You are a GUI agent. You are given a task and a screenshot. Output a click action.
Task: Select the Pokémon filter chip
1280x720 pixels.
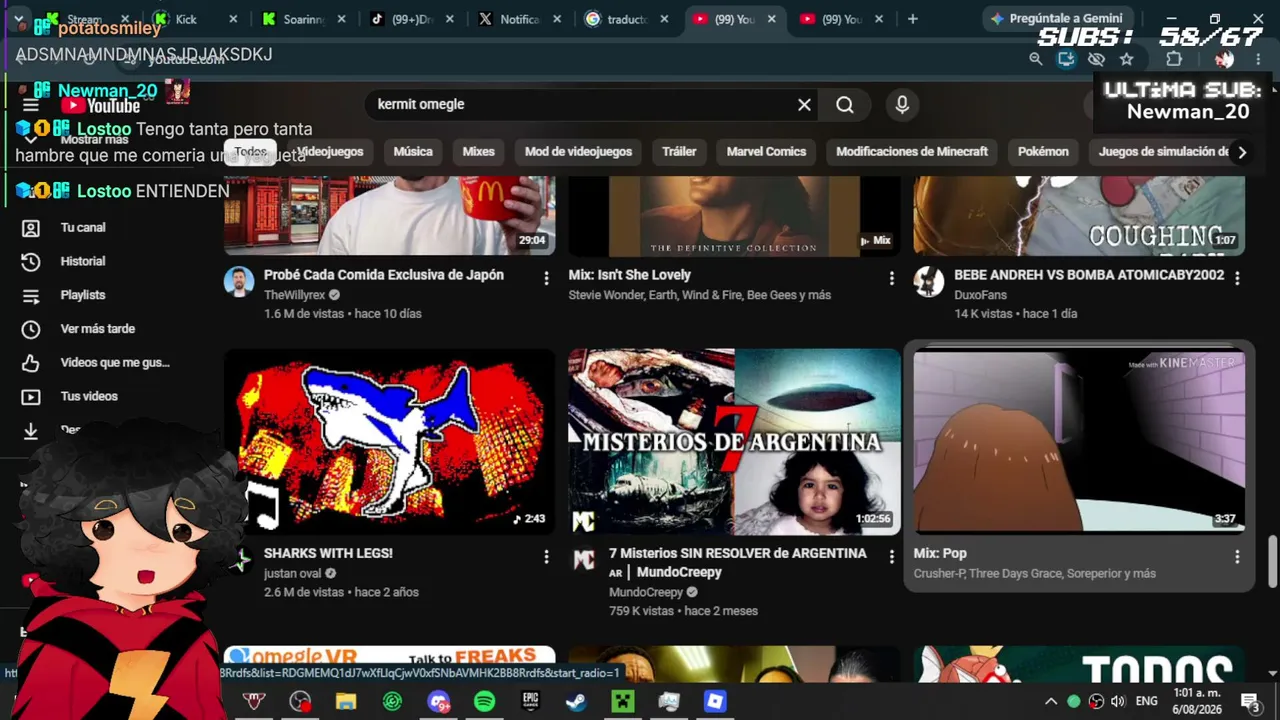[1043, 152]
